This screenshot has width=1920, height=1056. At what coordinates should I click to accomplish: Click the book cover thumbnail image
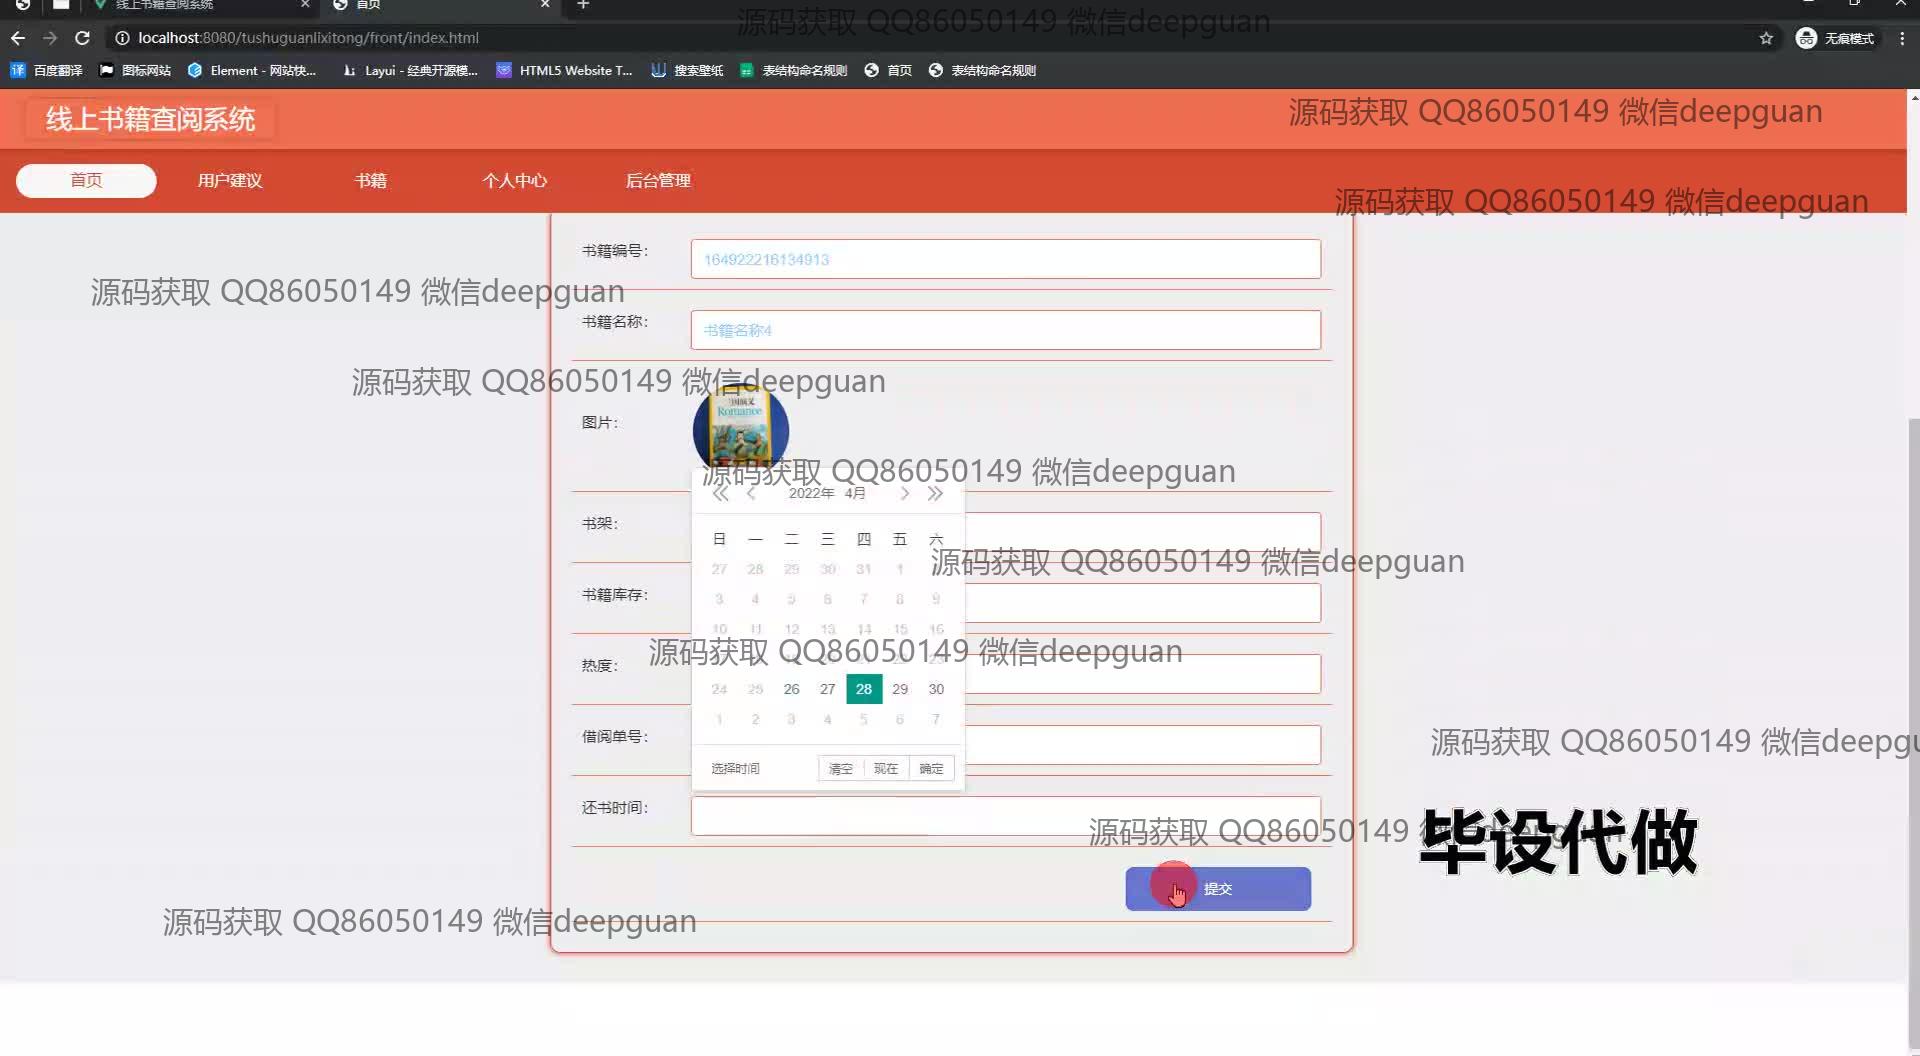coord(741,428)
